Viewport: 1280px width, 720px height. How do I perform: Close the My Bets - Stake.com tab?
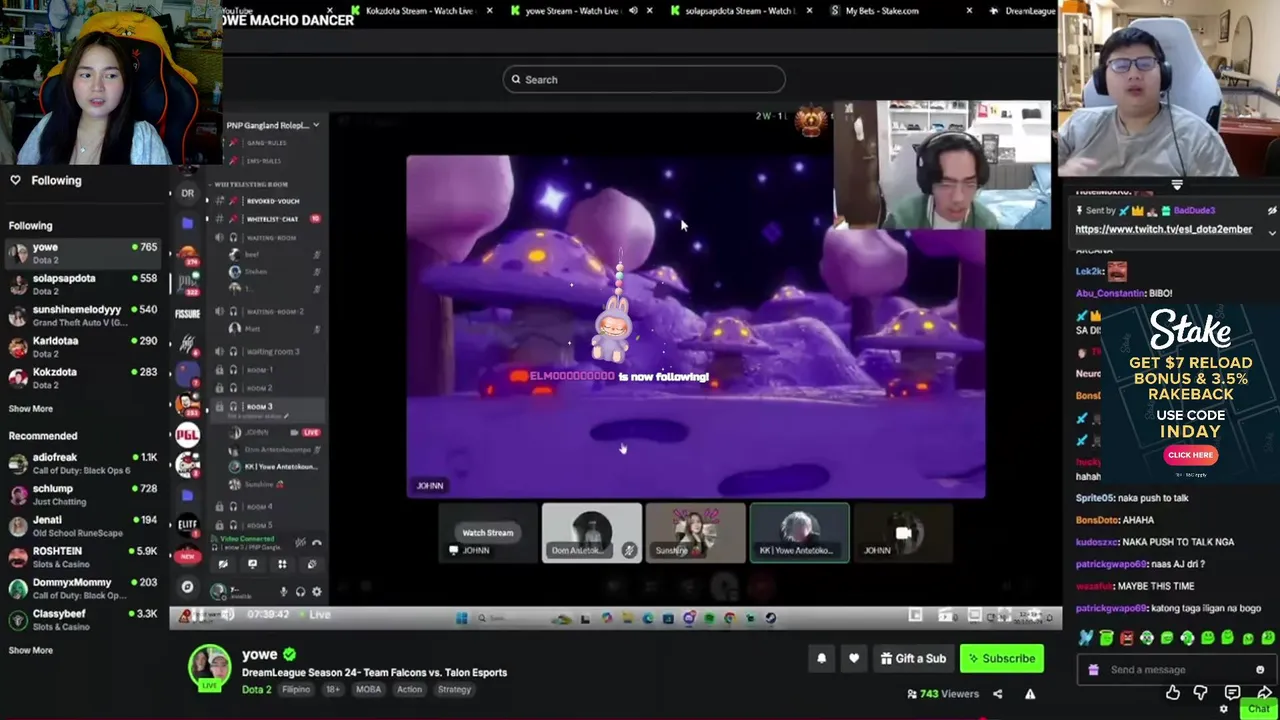pyautogui.click(x=969, y=11)
